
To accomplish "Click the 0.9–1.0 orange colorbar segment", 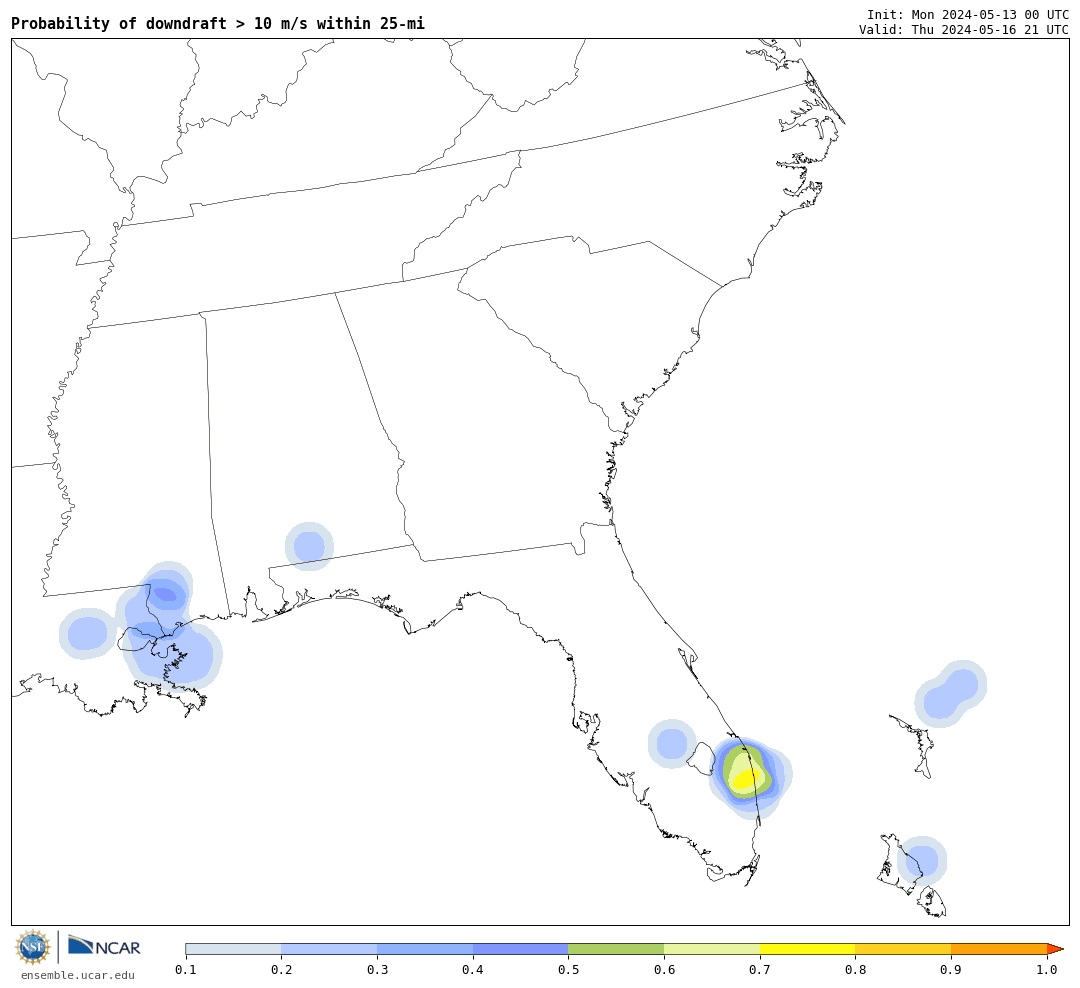I will pyautogui.click(x=999, y=949).
